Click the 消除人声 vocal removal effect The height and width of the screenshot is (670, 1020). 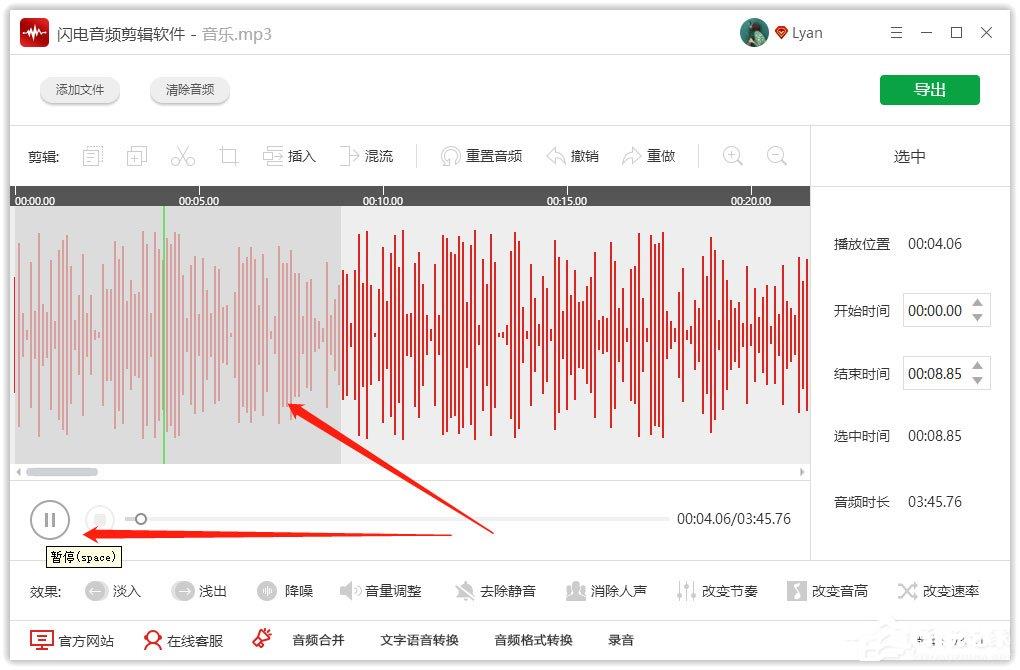[x=606, y=591]
